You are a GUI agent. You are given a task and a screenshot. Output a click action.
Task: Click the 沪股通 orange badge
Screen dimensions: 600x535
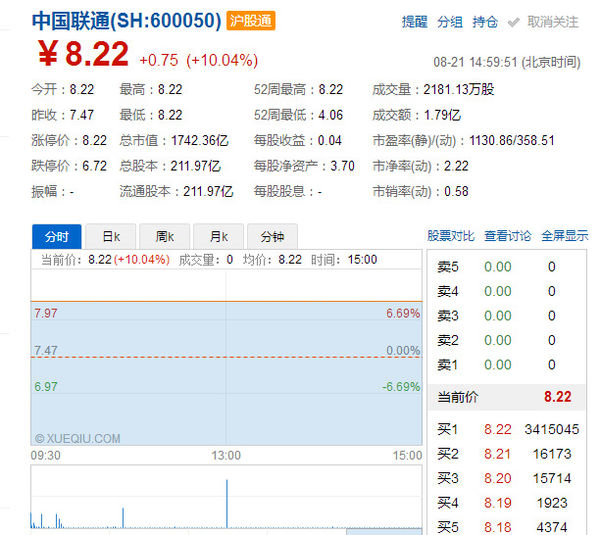[251, 21]
